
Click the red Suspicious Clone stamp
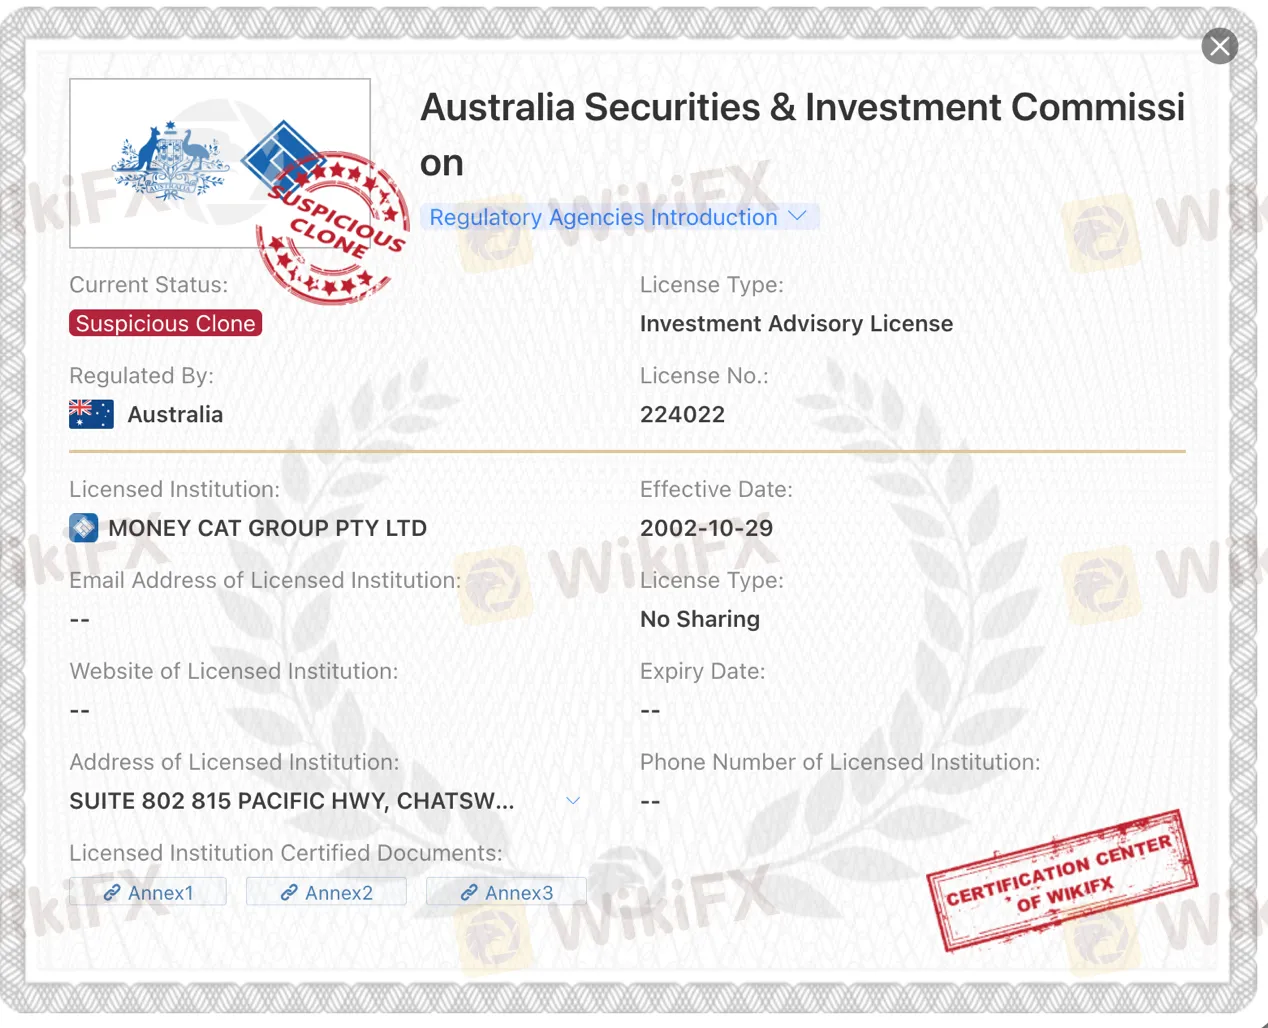(x=333, y=229)
